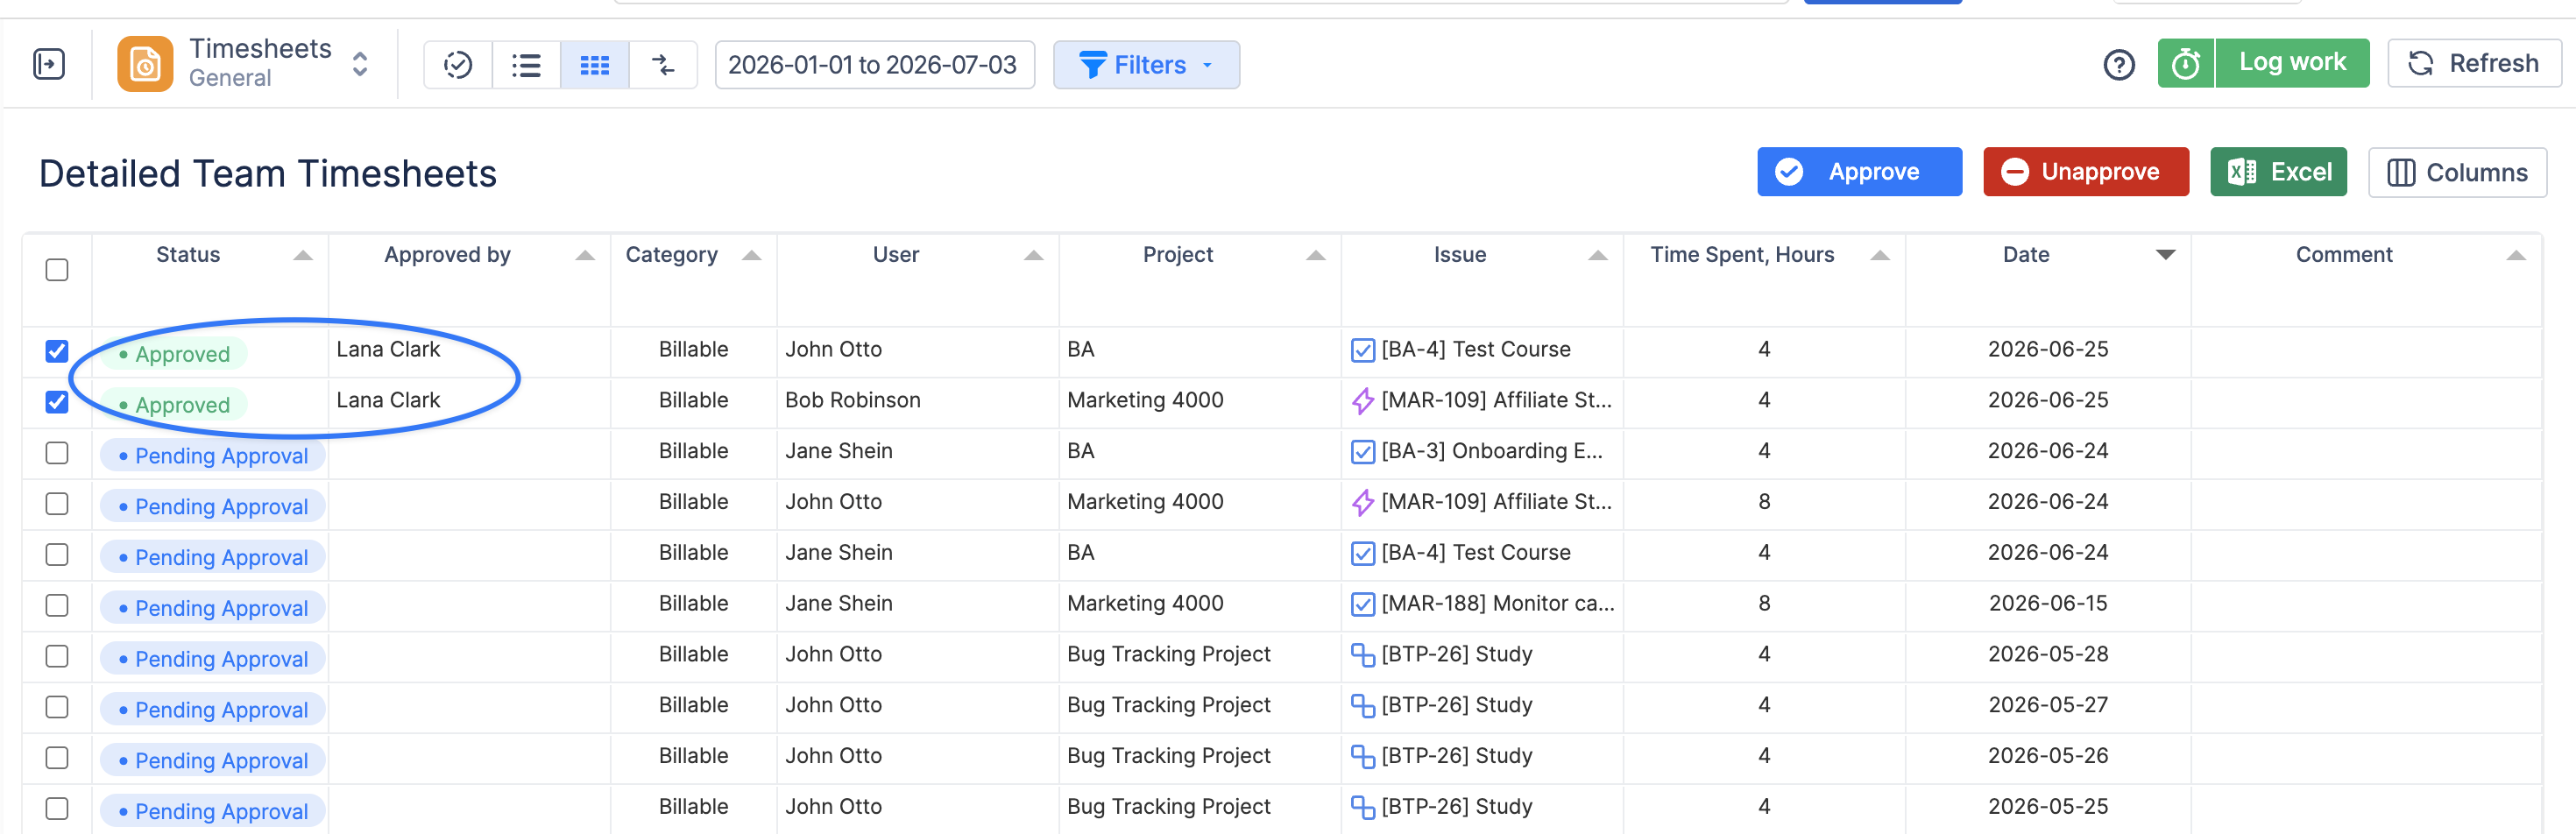Open help question mark icon

point(2119,65)
